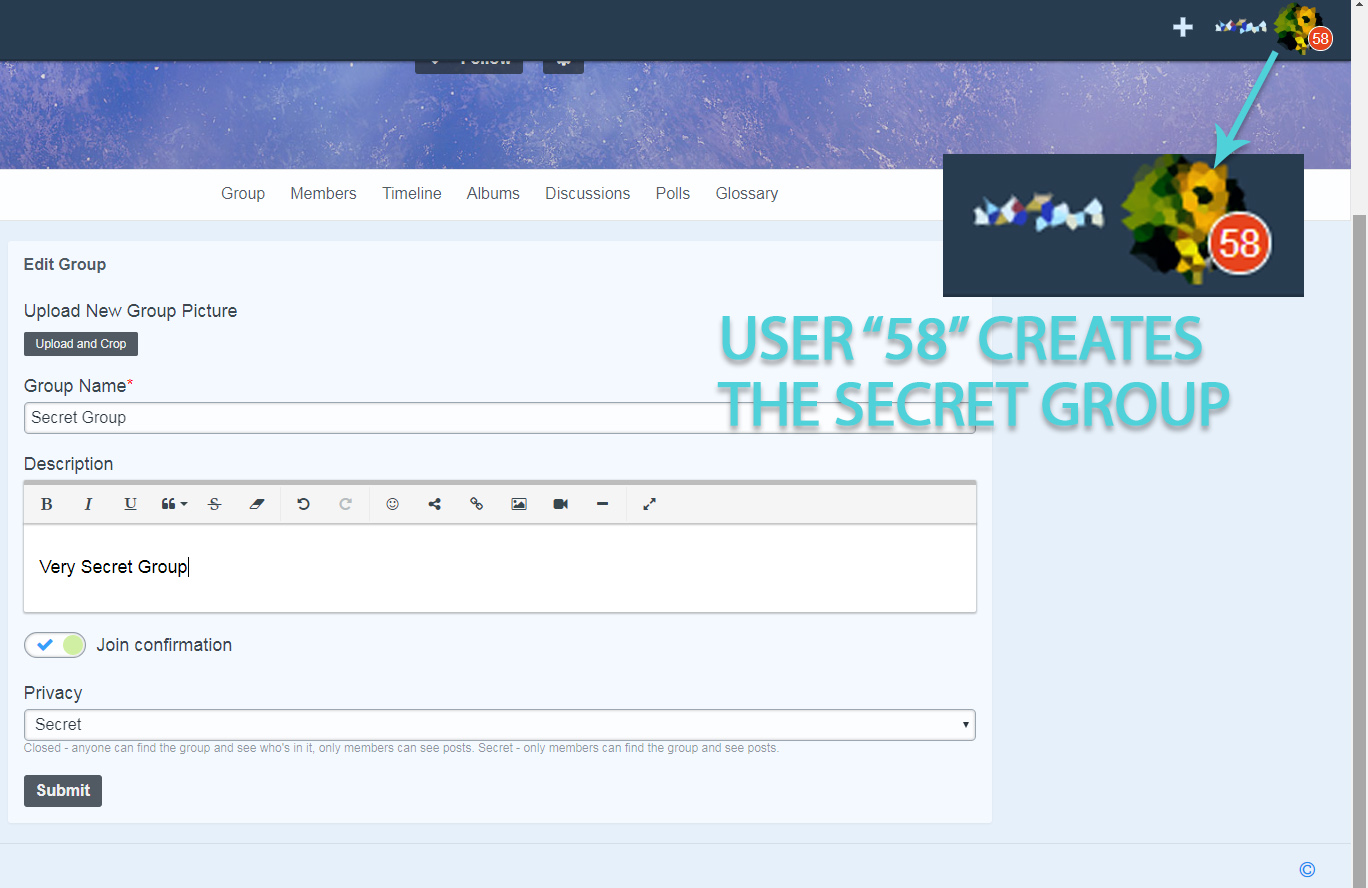
Task: Insert an image into the description
Action: point(518,504)
